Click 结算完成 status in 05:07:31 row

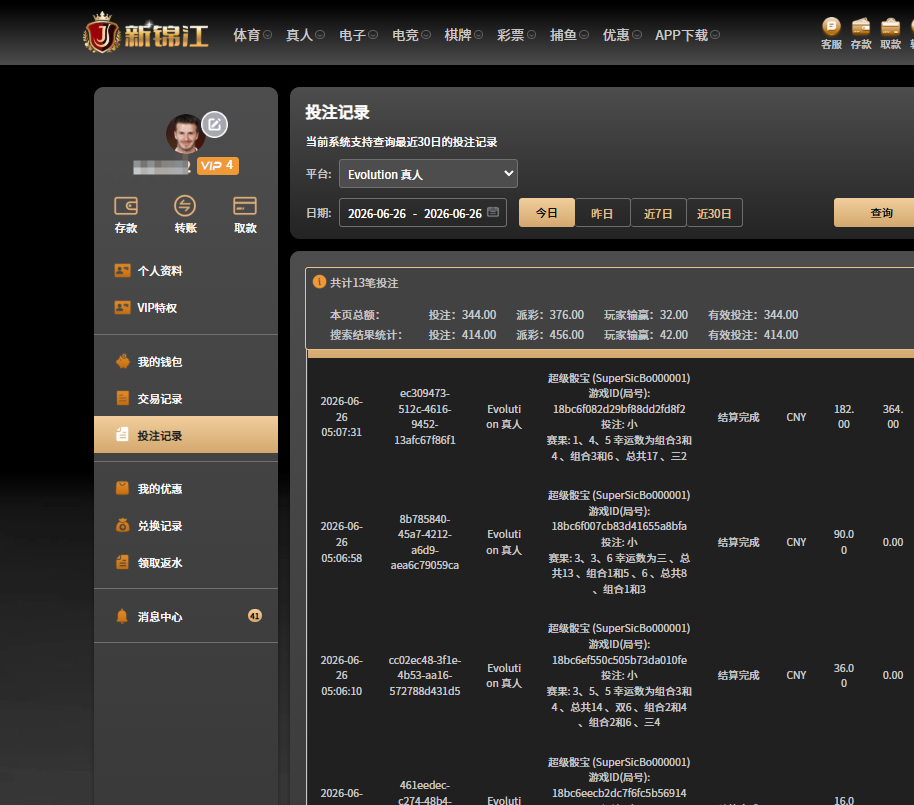tap(738, 417)
